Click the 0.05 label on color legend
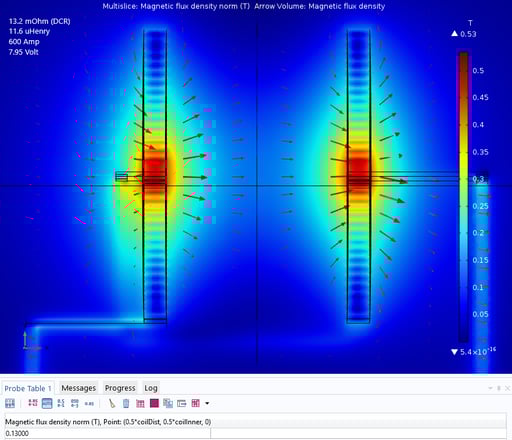This screenshot has width=512, height=440. [480, 314]
